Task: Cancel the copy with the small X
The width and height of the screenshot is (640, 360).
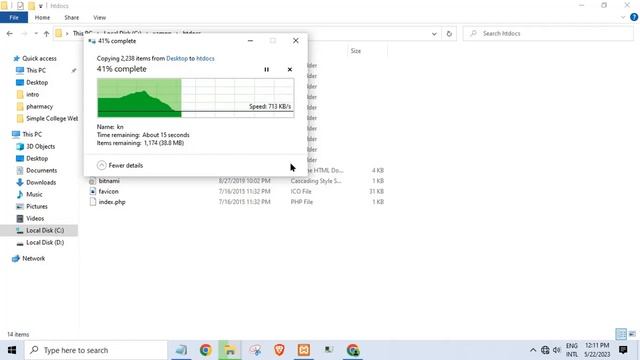Action: pos(290,70)
